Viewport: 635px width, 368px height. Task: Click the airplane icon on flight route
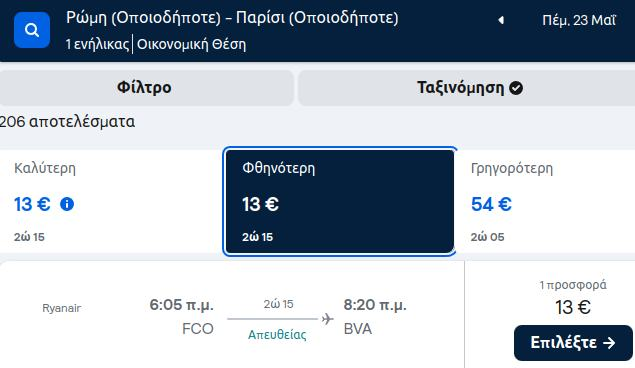click(x=327, y=319)
